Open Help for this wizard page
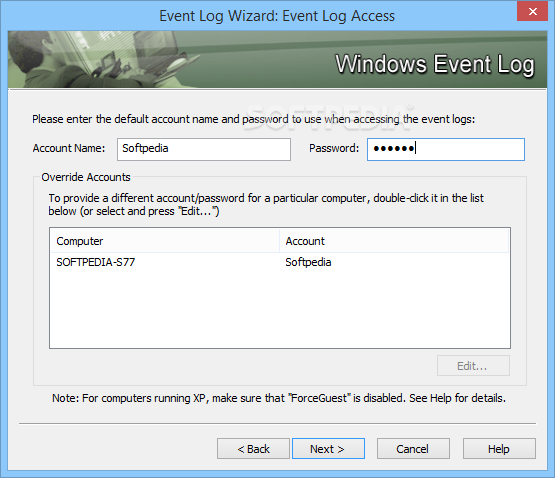 point(499,449)
